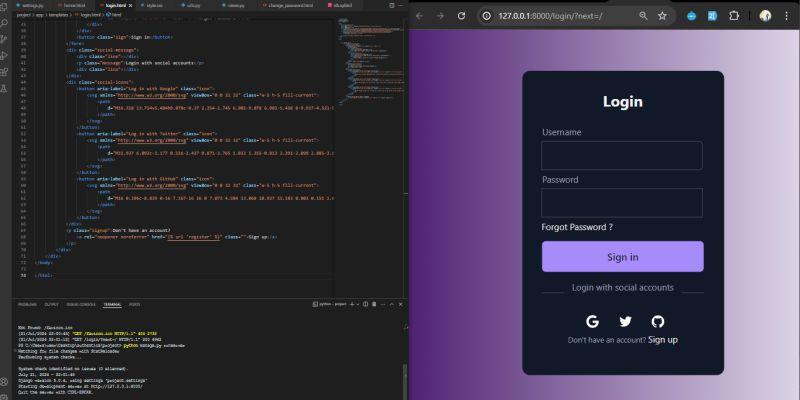Viewport: 800px width, 400px height.
Task: Open the Source Control view
Action: click(x=4, y=39)
